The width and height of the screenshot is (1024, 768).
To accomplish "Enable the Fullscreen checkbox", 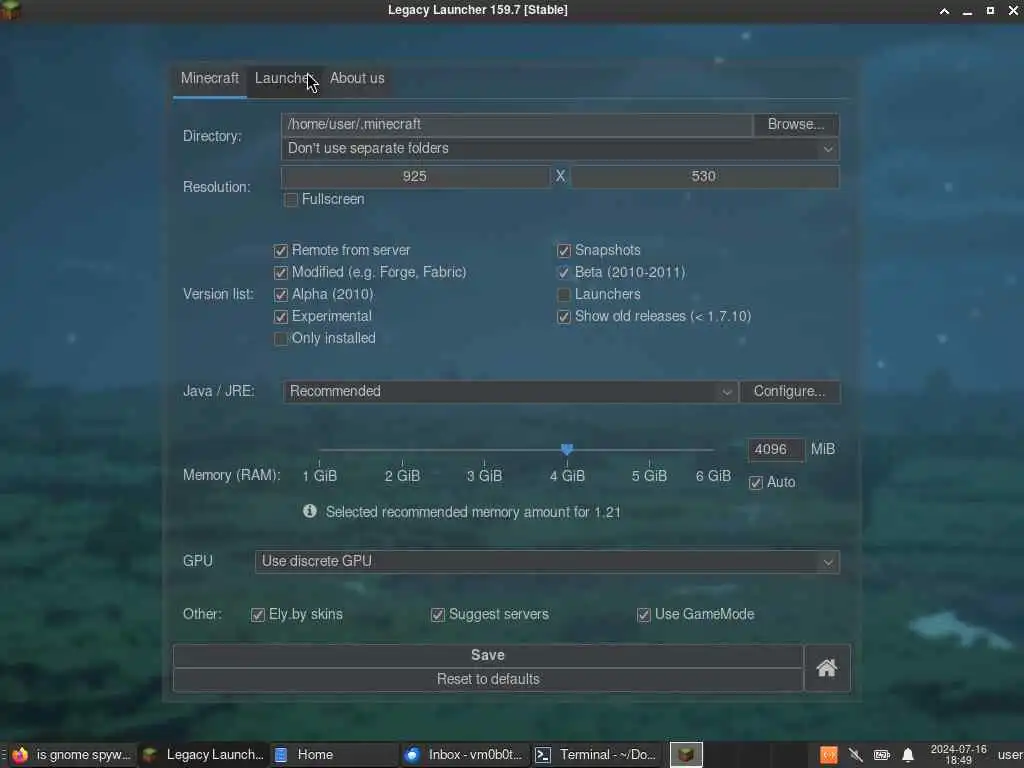I will pyautogui.click(x=291, y=199).
